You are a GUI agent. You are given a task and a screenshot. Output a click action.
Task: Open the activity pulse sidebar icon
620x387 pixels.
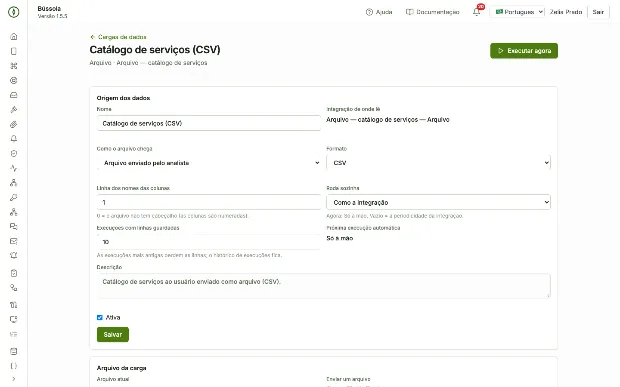13,168
